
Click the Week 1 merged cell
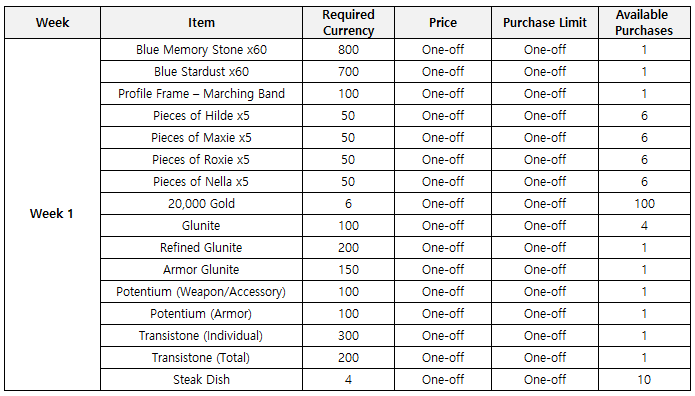click(52, 214)
